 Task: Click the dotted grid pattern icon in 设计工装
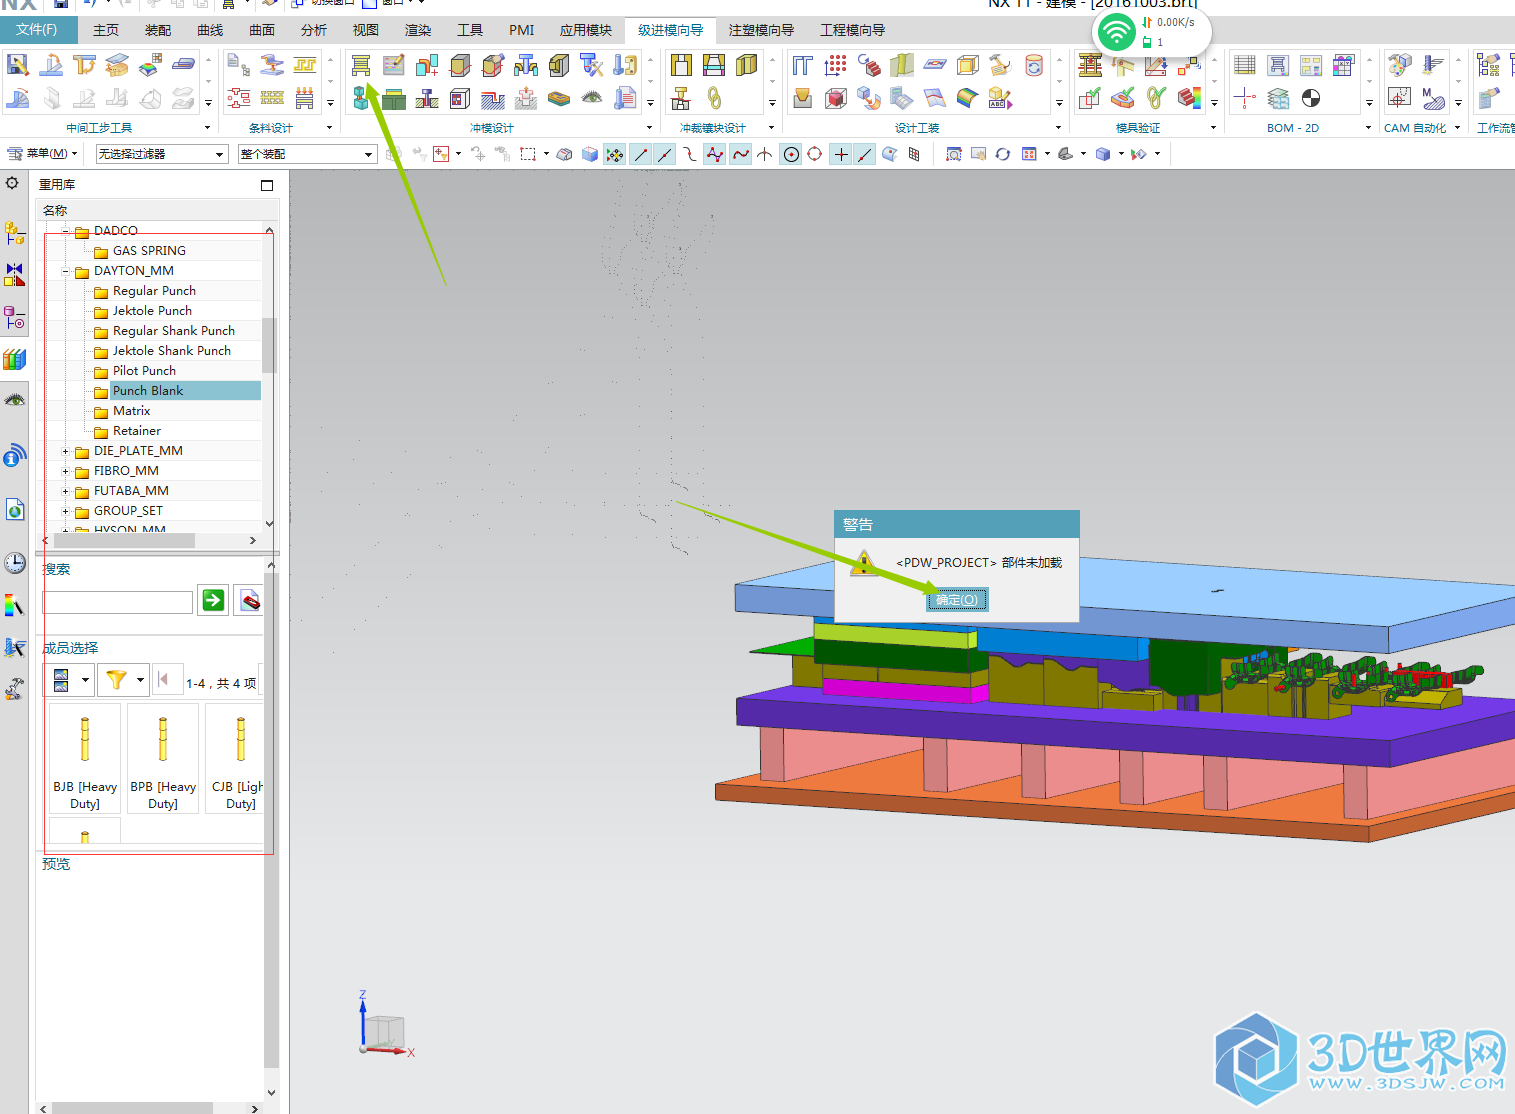pyautogui.click(x=836, y=66)
